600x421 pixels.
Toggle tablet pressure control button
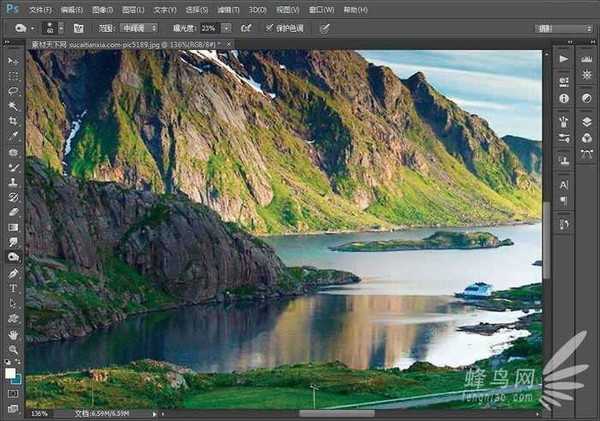324,28
